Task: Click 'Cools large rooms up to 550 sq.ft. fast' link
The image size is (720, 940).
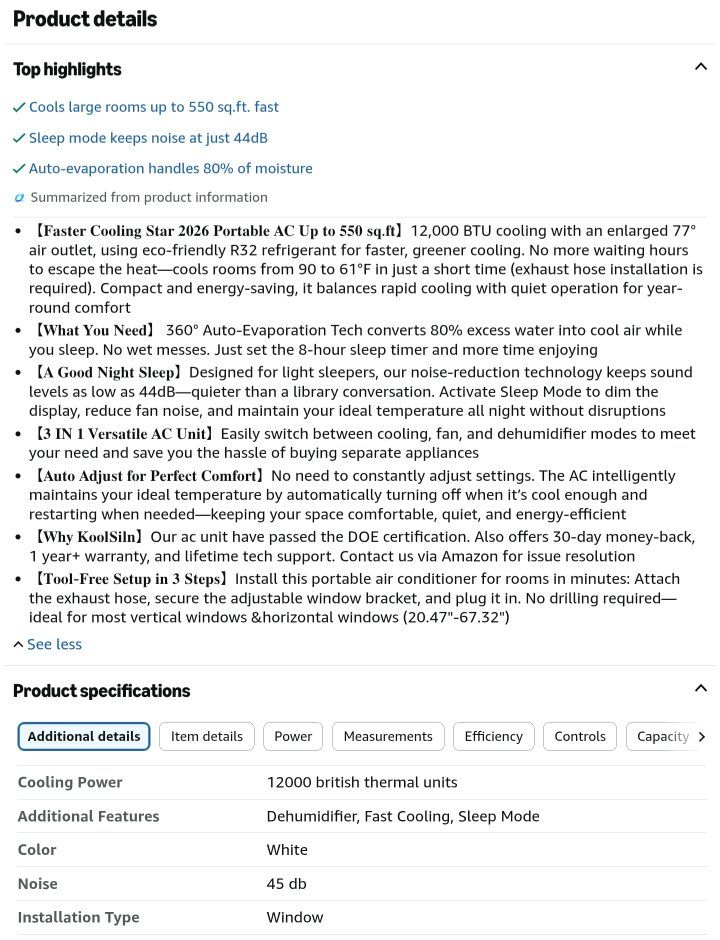Action: point(154,107)
